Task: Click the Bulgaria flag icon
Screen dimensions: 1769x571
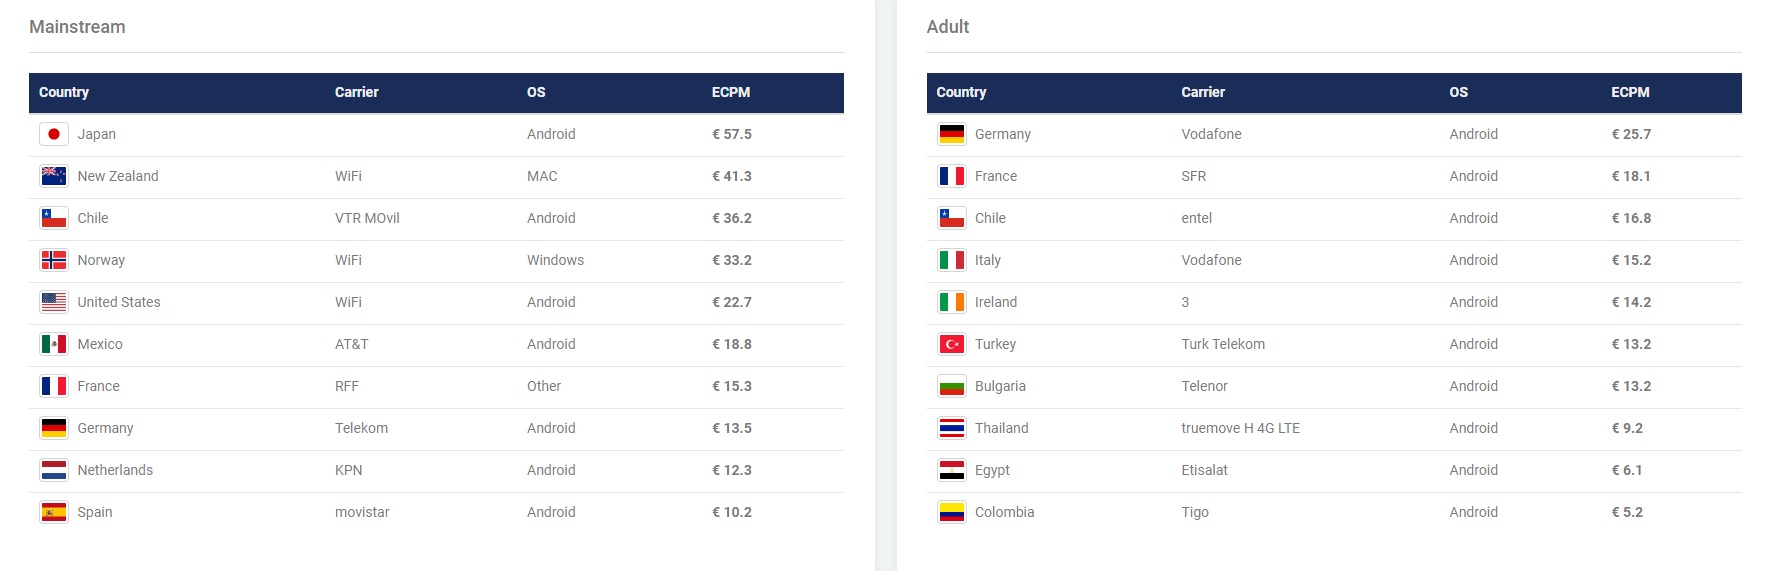Action: tap(952, 386)
